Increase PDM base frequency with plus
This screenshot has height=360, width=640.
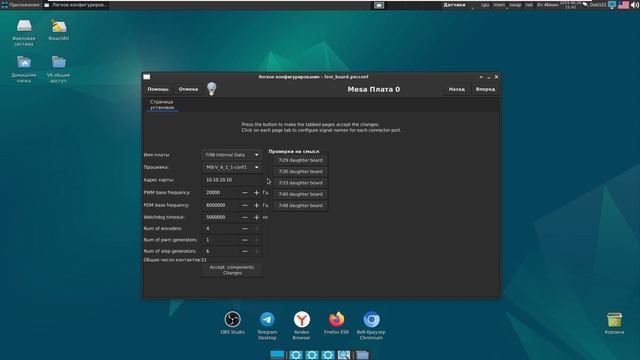[256, 205]
